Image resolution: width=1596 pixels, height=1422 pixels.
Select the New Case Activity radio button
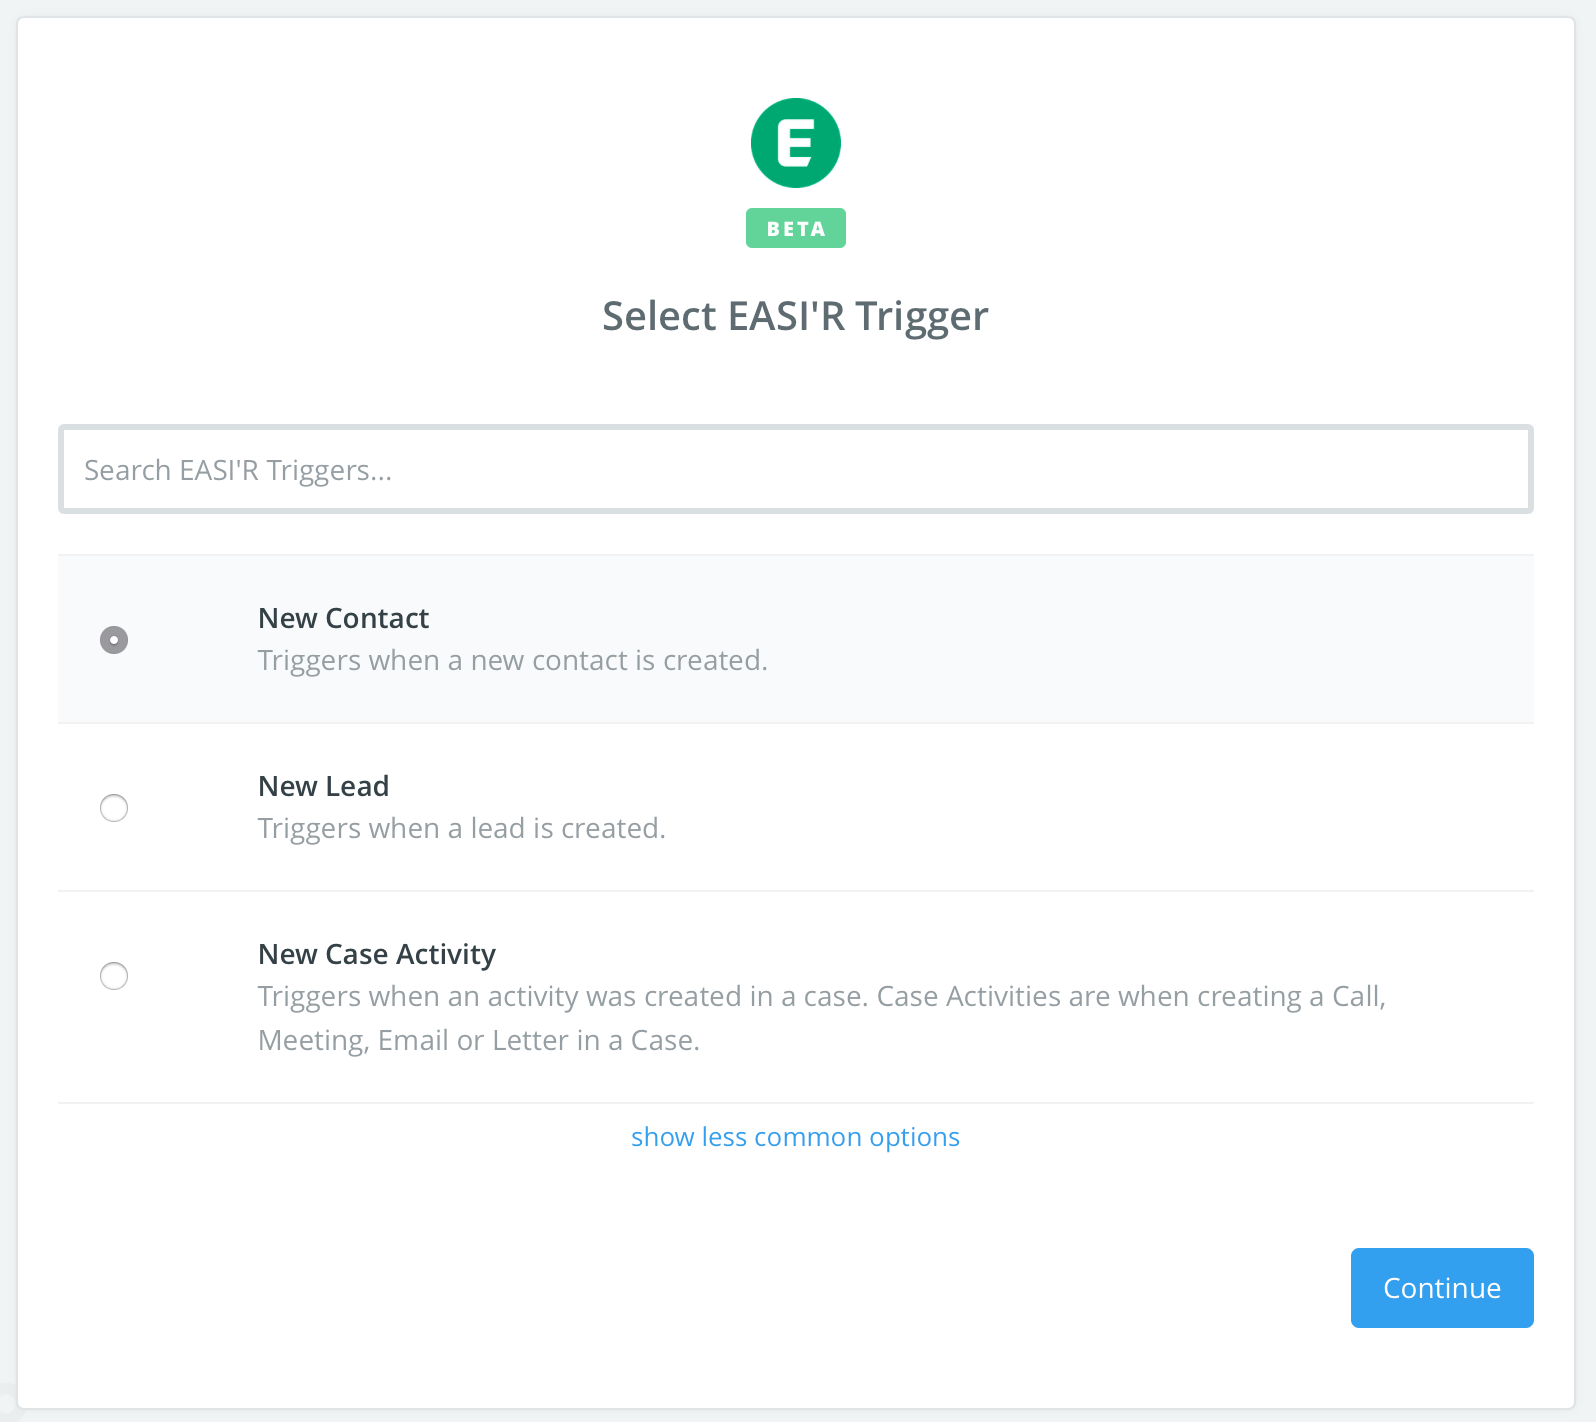tap(114, 976)
